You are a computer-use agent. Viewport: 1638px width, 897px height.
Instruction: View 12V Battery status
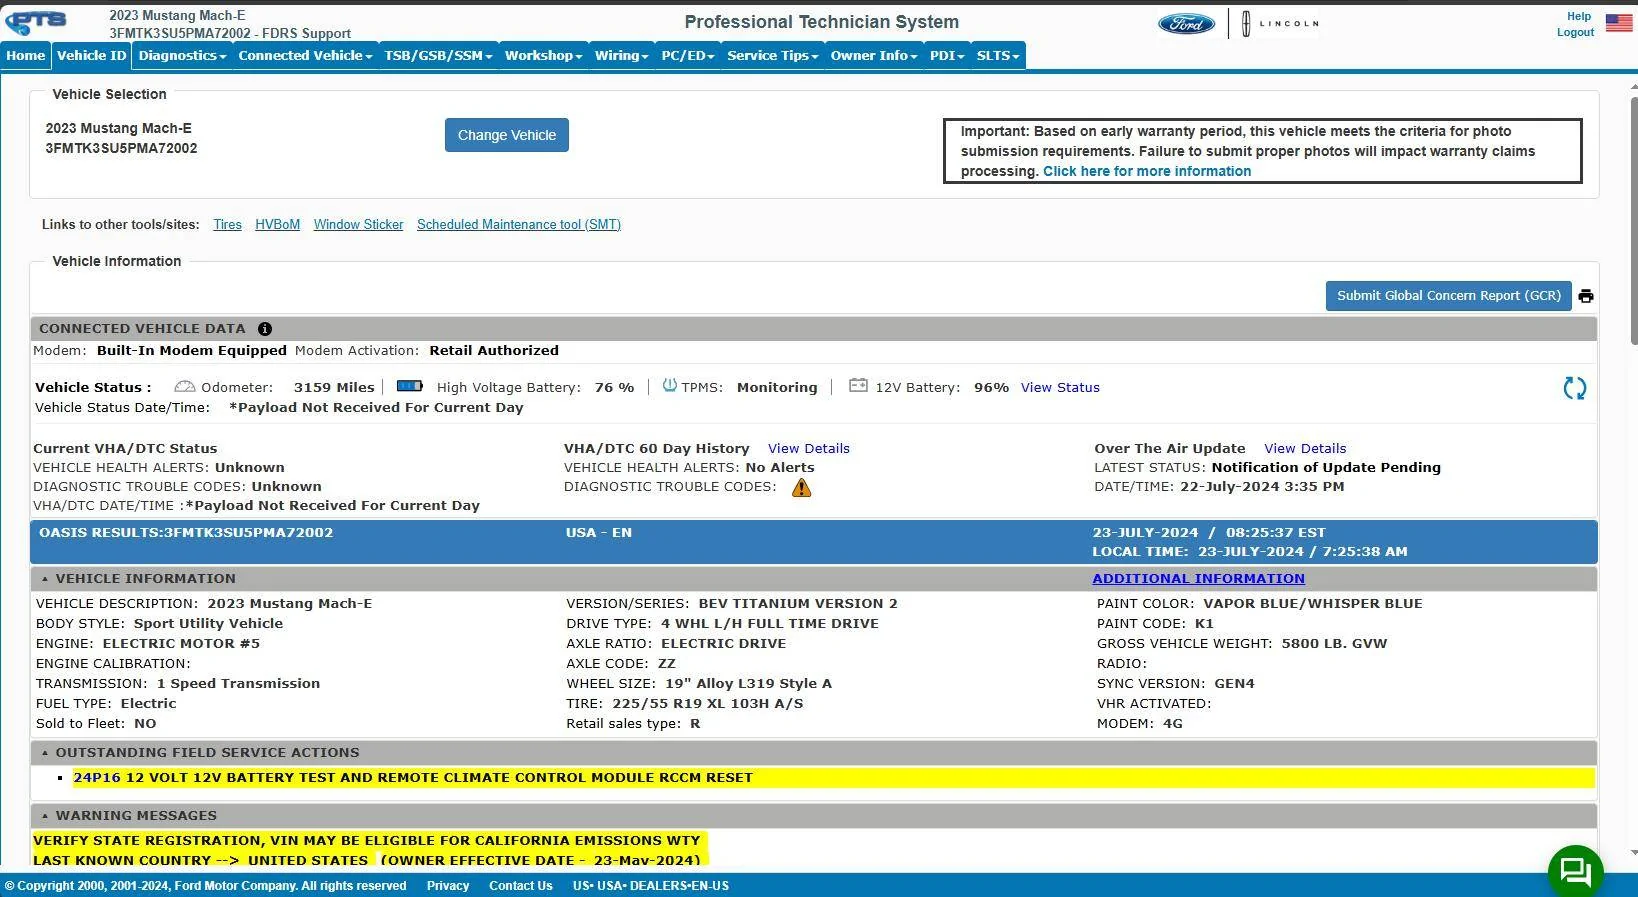pyautogui.click(x=1060, y=388)
